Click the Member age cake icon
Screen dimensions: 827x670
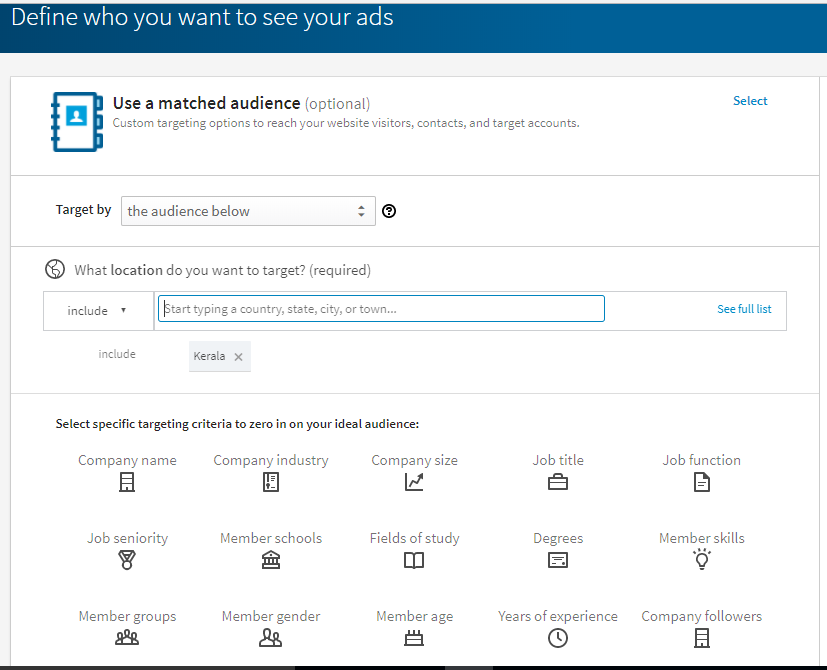click(x=414, y=638)
